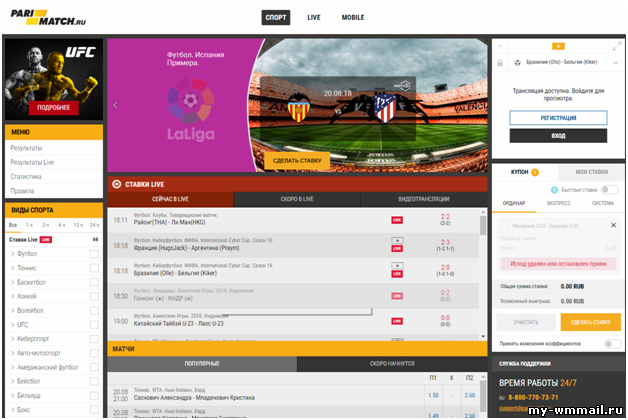The width and height of the screenshot is (628, 420).
Task: Click Сделать ставку on LaLiga banner
Action: click(297, 161)
